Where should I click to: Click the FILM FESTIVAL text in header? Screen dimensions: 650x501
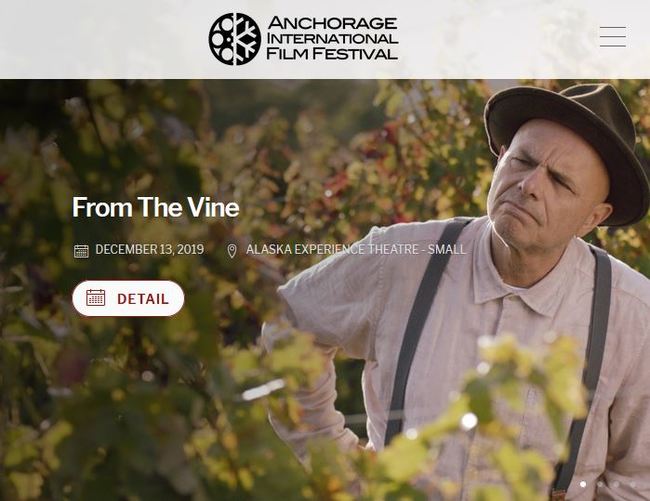[332, 53]
